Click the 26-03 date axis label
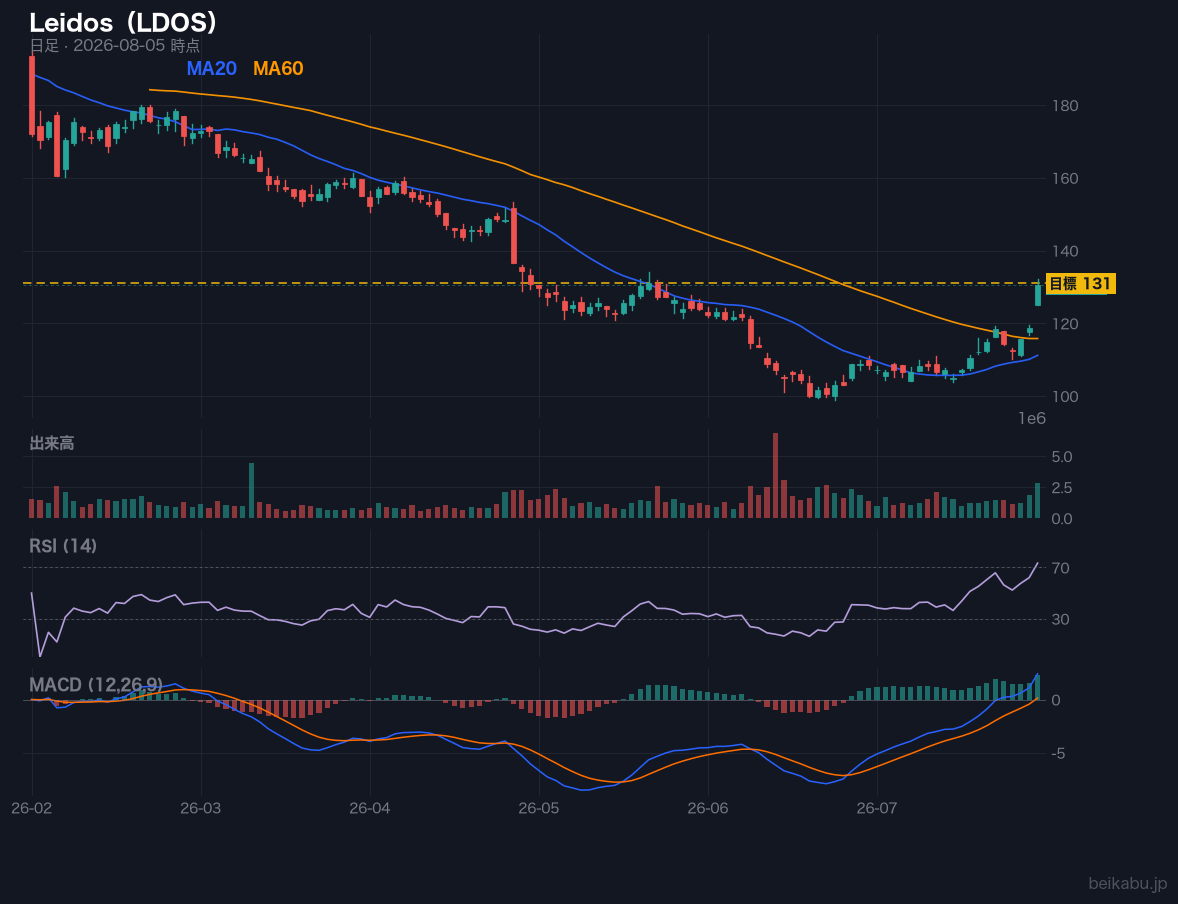Screen dimensions: 1178x904 [x=201, y=809]
